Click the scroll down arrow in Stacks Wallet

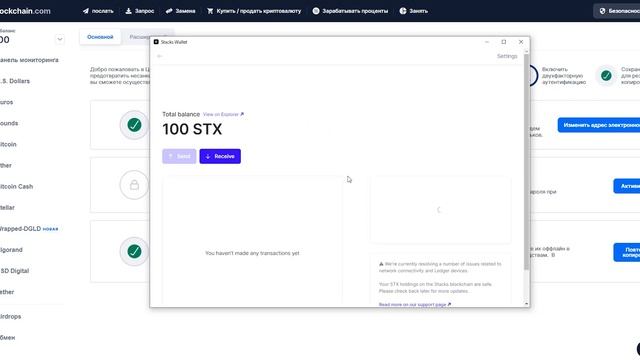[526, 304]
